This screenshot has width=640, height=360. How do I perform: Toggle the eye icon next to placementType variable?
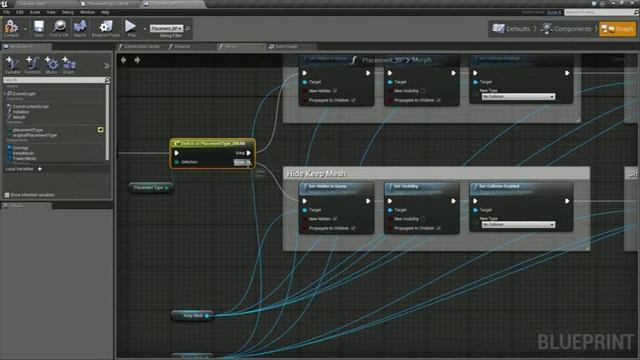coord(100,130)
